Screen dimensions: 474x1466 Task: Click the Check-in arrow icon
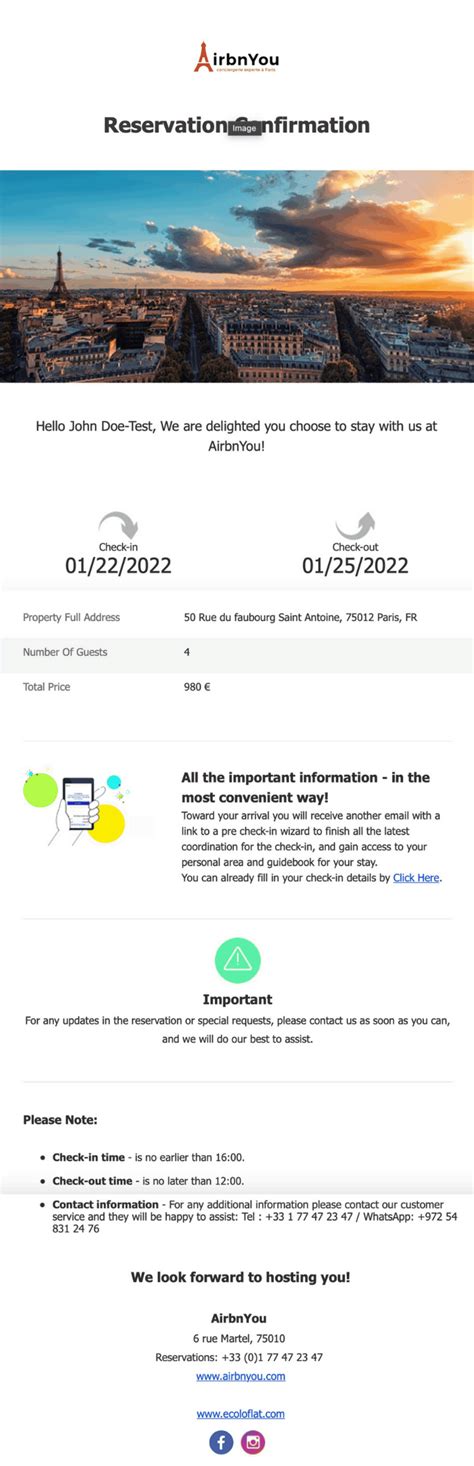118,526
